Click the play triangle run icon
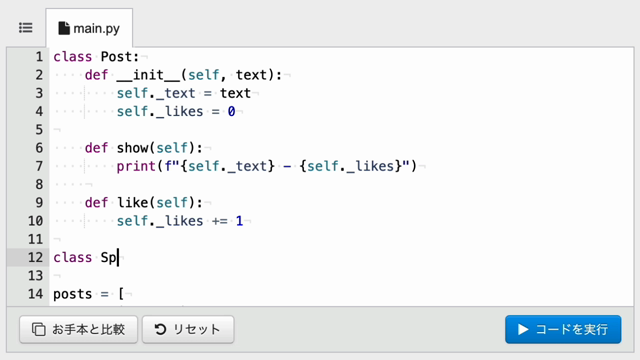The image size is (640, 360). click(x=523, y=329)
